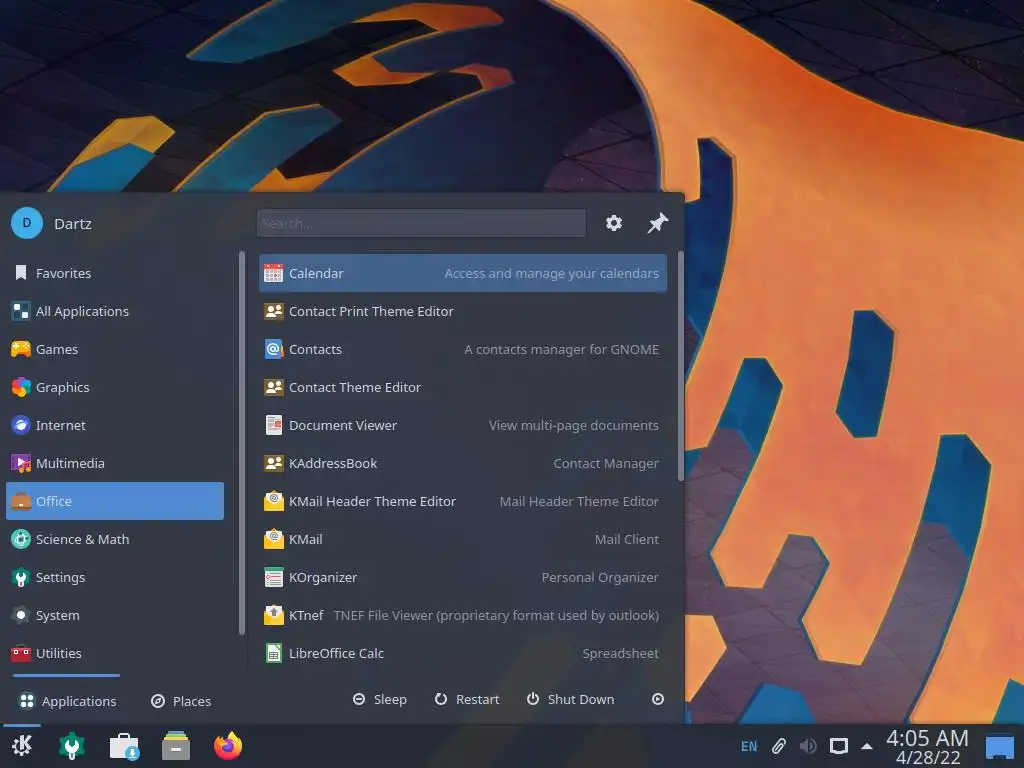Open the Games category
Image resolution: width=1024 pixels, height=768 pixels.
point(115,349)
